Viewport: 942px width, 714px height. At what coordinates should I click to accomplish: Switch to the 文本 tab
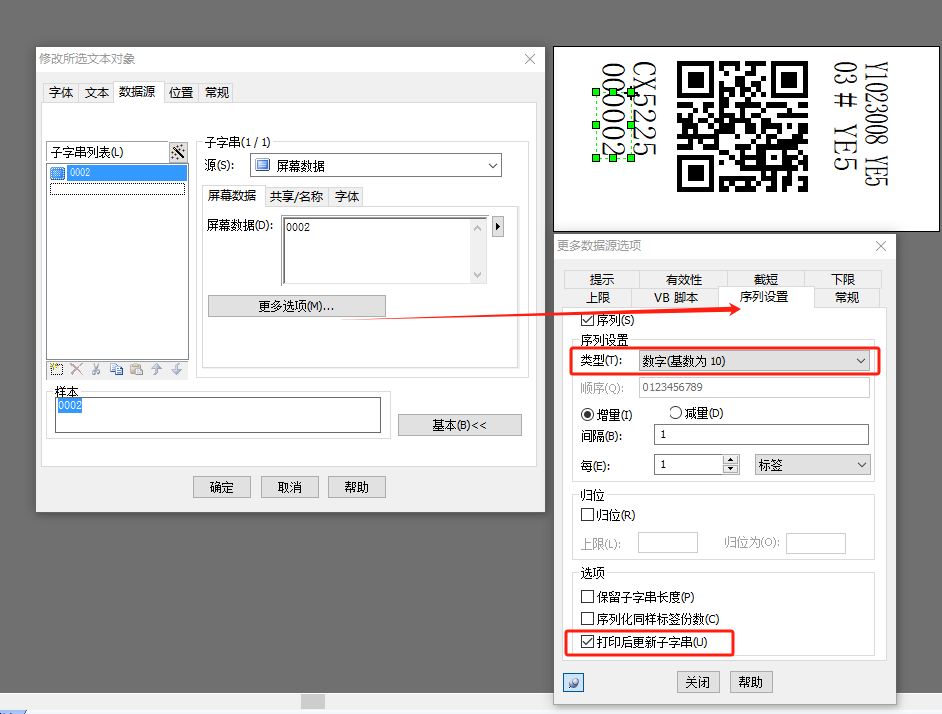click(96, 93)
